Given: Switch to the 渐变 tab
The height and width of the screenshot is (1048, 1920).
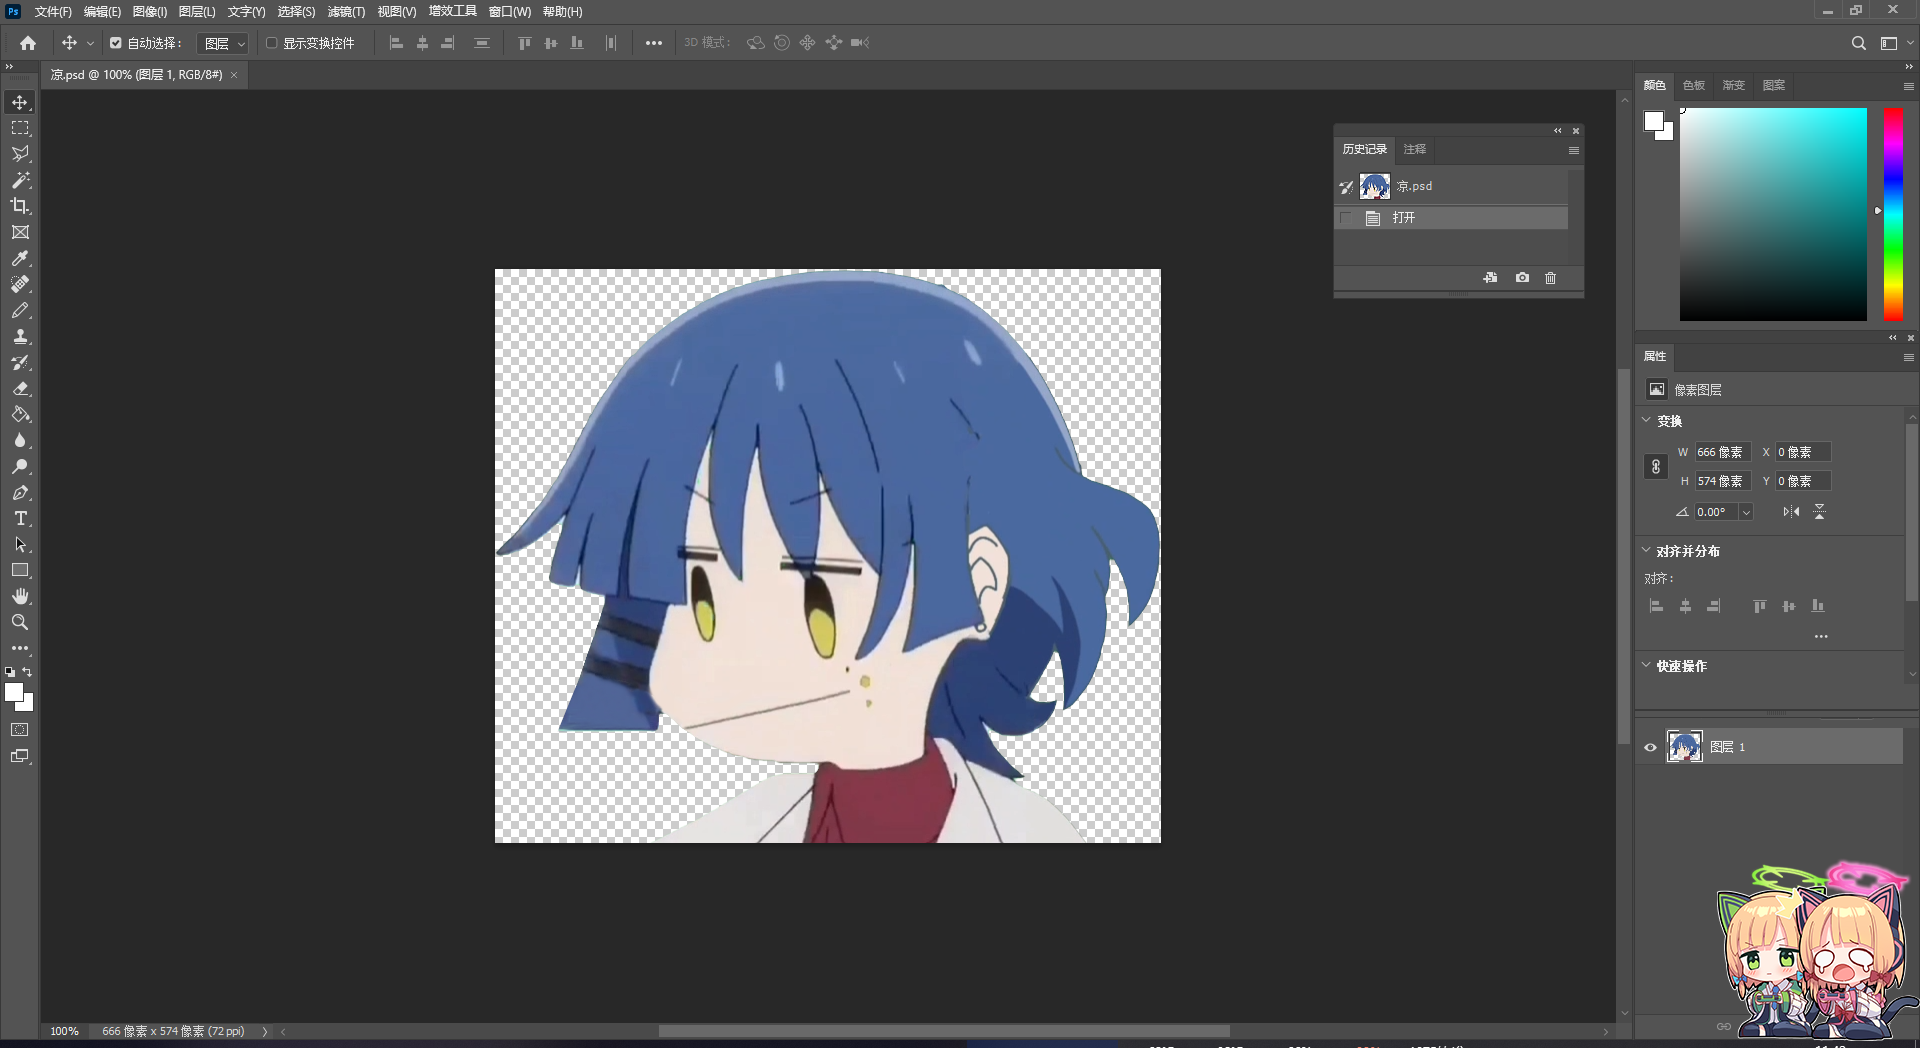Looking at the screenshot, I should 1734,86.
